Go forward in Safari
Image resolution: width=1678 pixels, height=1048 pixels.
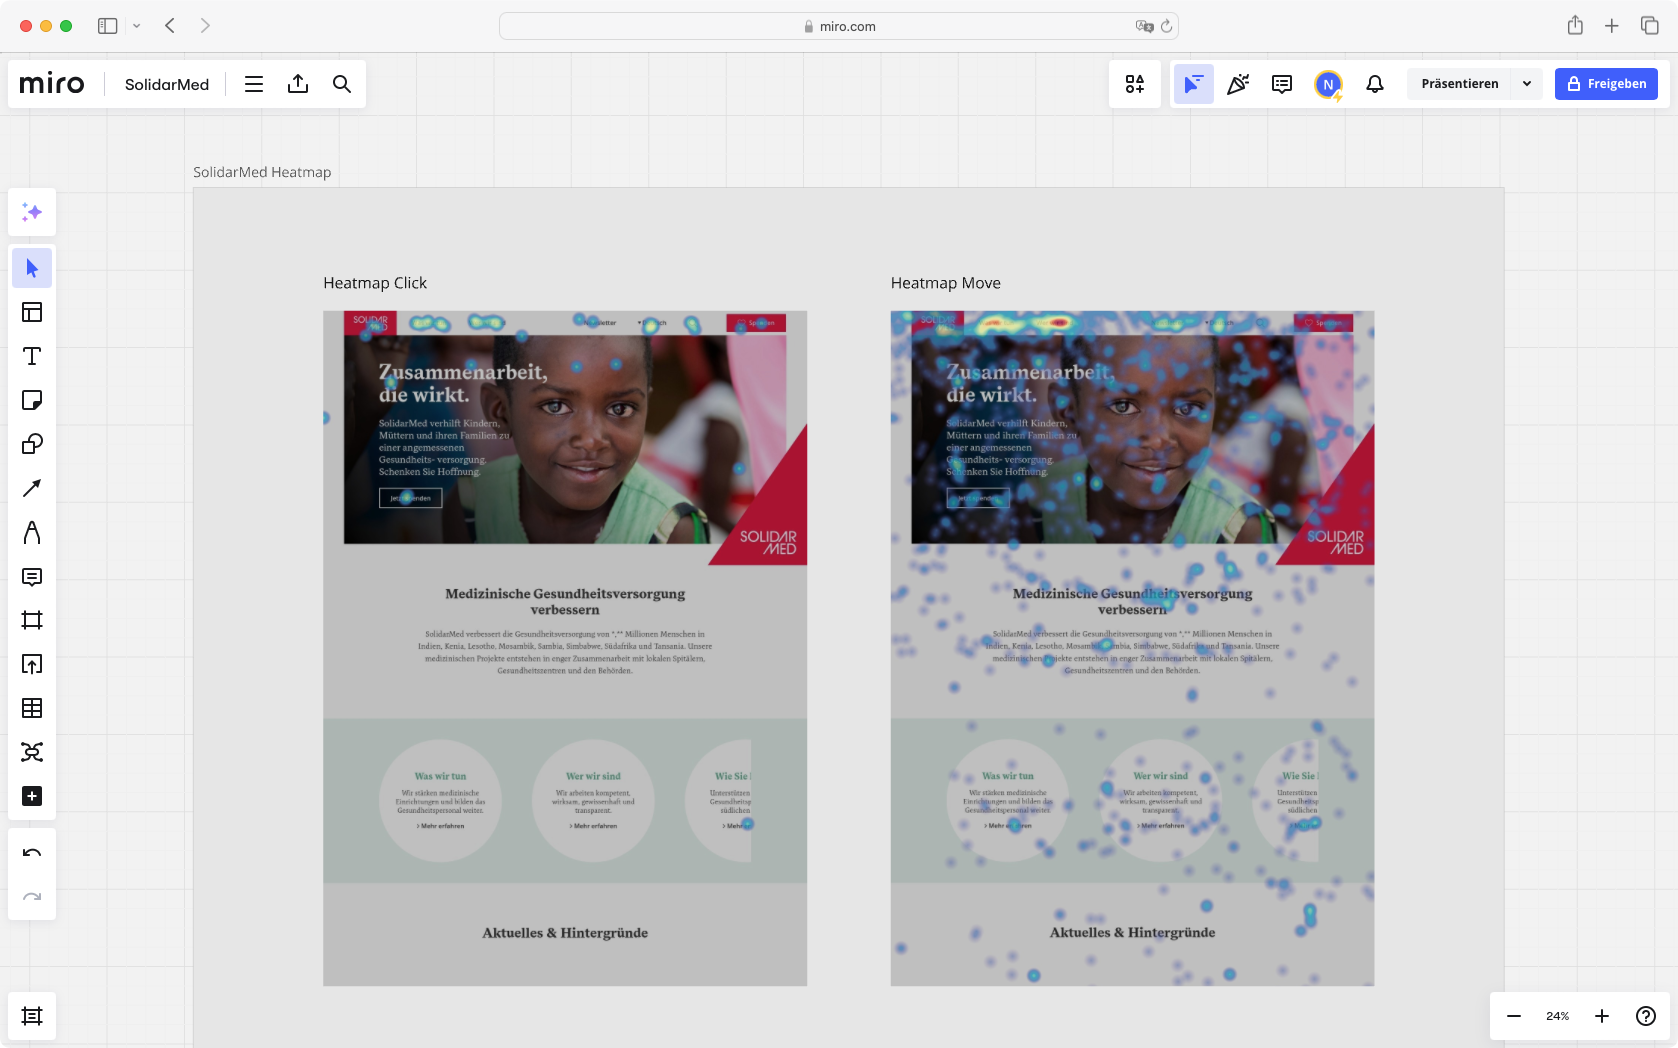click(x=205, y=26)
